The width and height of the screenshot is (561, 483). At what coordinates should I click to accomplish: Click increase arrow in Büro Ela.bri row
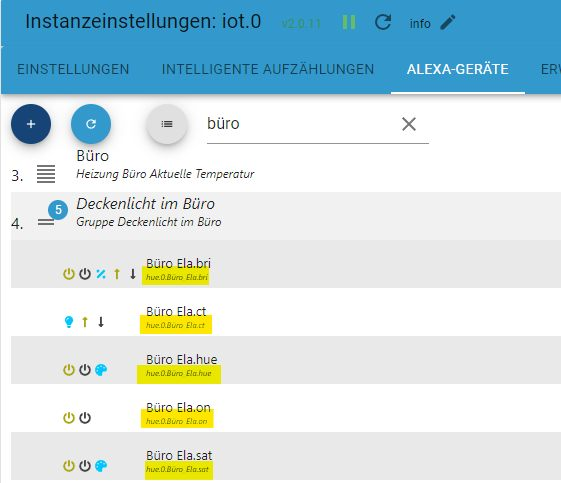(117, 274)
